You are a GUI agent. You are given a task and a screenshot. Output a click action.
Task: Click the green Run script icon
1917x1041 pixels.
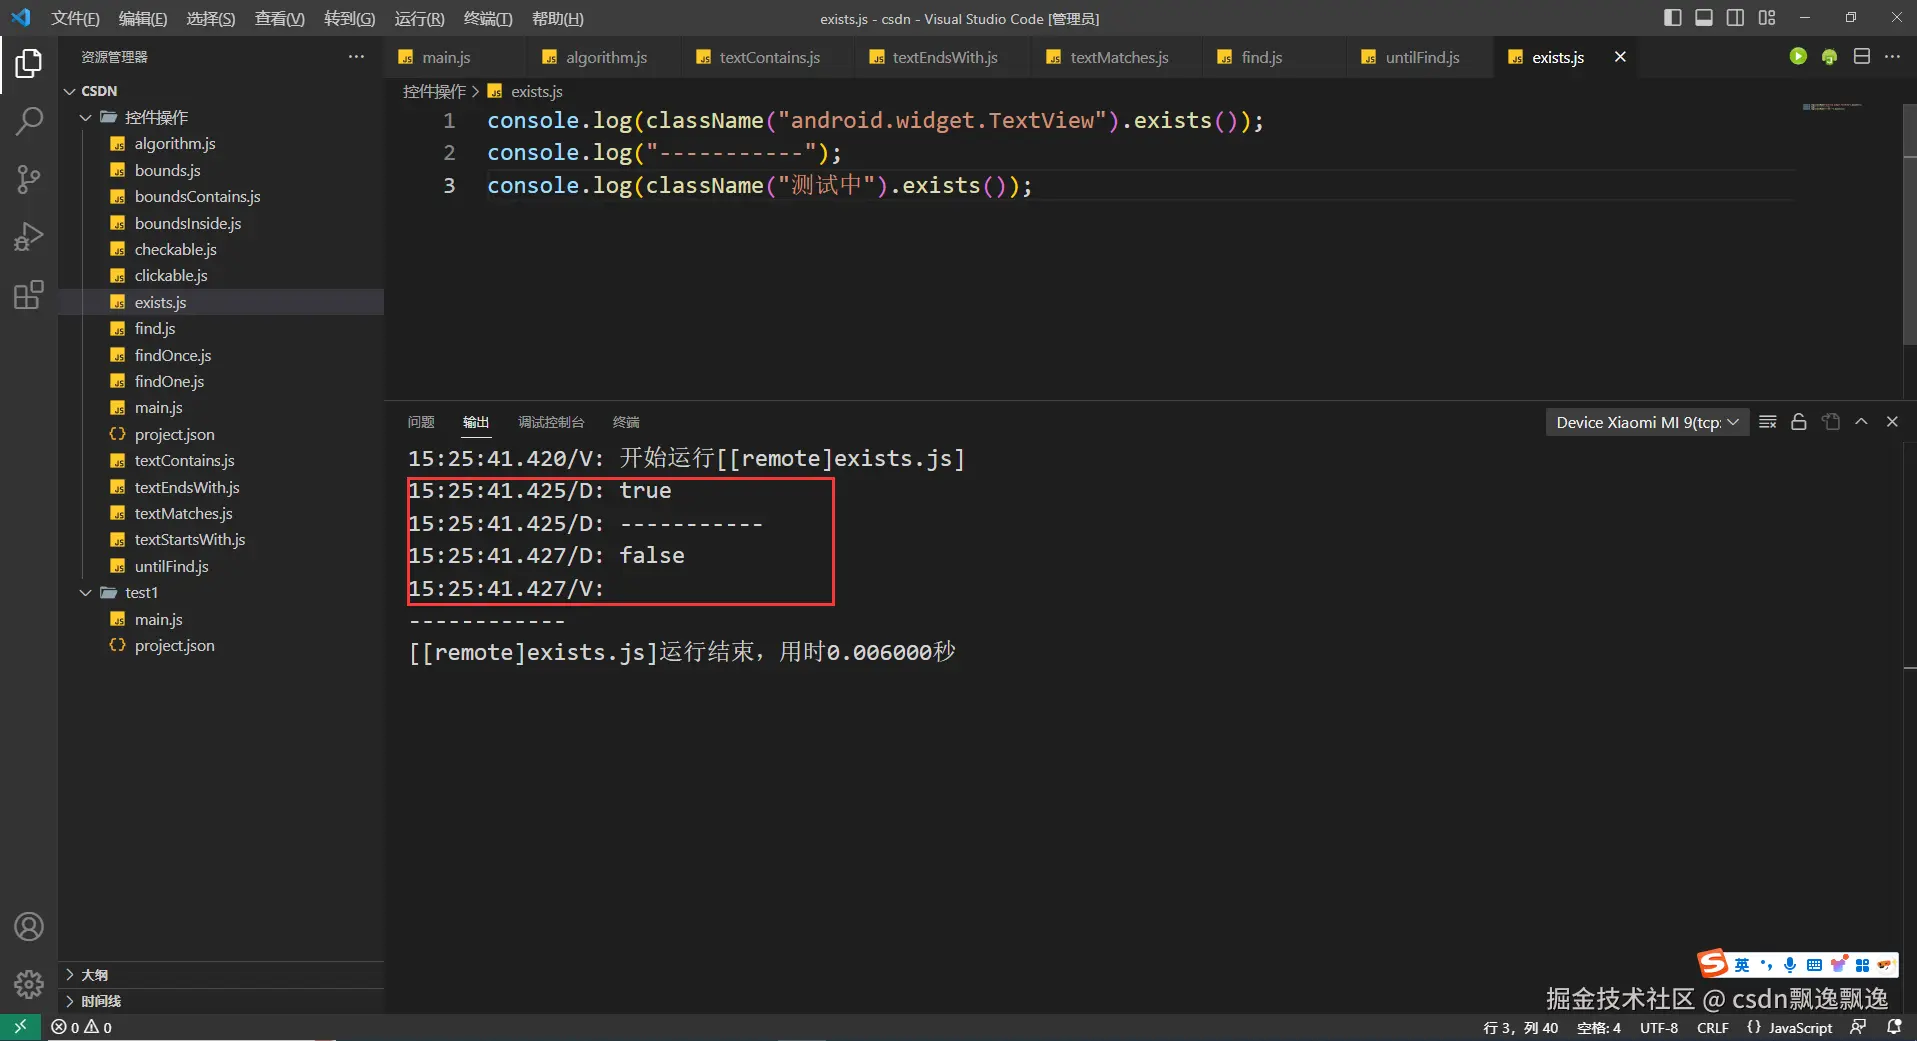[x=1798, y=57]
